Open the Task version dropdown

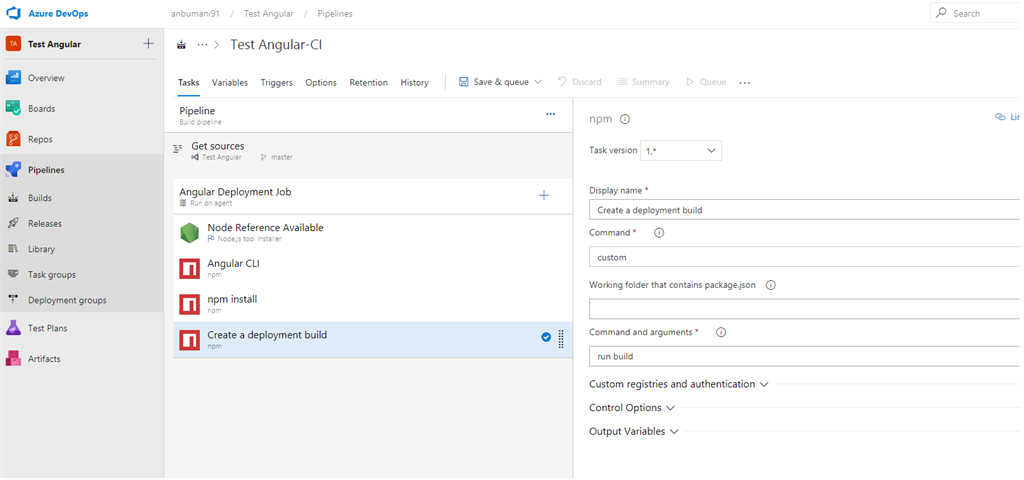681,150
